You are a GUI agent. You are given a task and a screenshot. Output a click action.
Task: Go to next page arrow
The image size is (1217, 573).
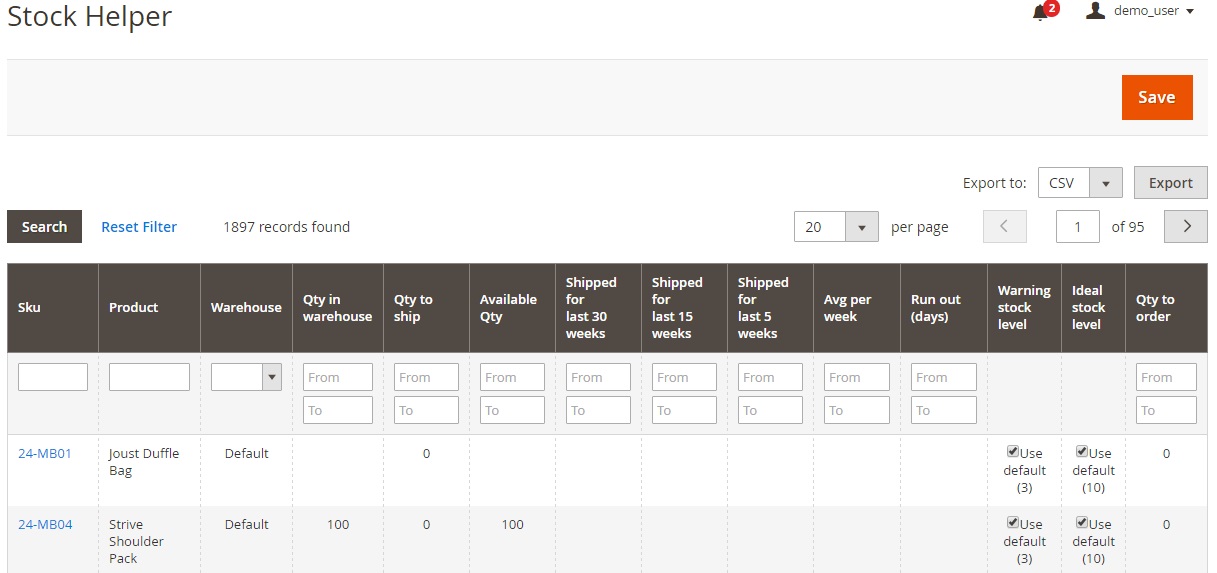click(1186, 227)
